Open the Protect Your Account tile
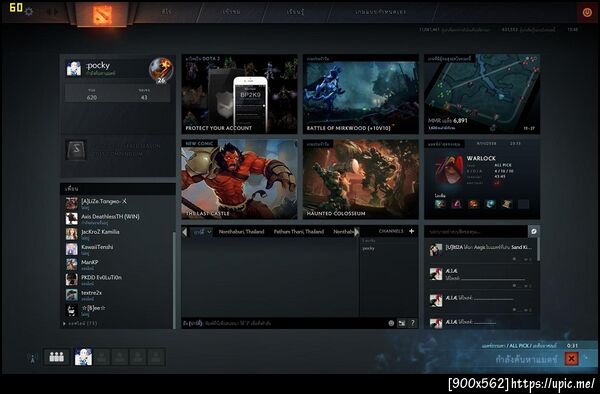Viewport: 600px width, 394px height. 239,94
